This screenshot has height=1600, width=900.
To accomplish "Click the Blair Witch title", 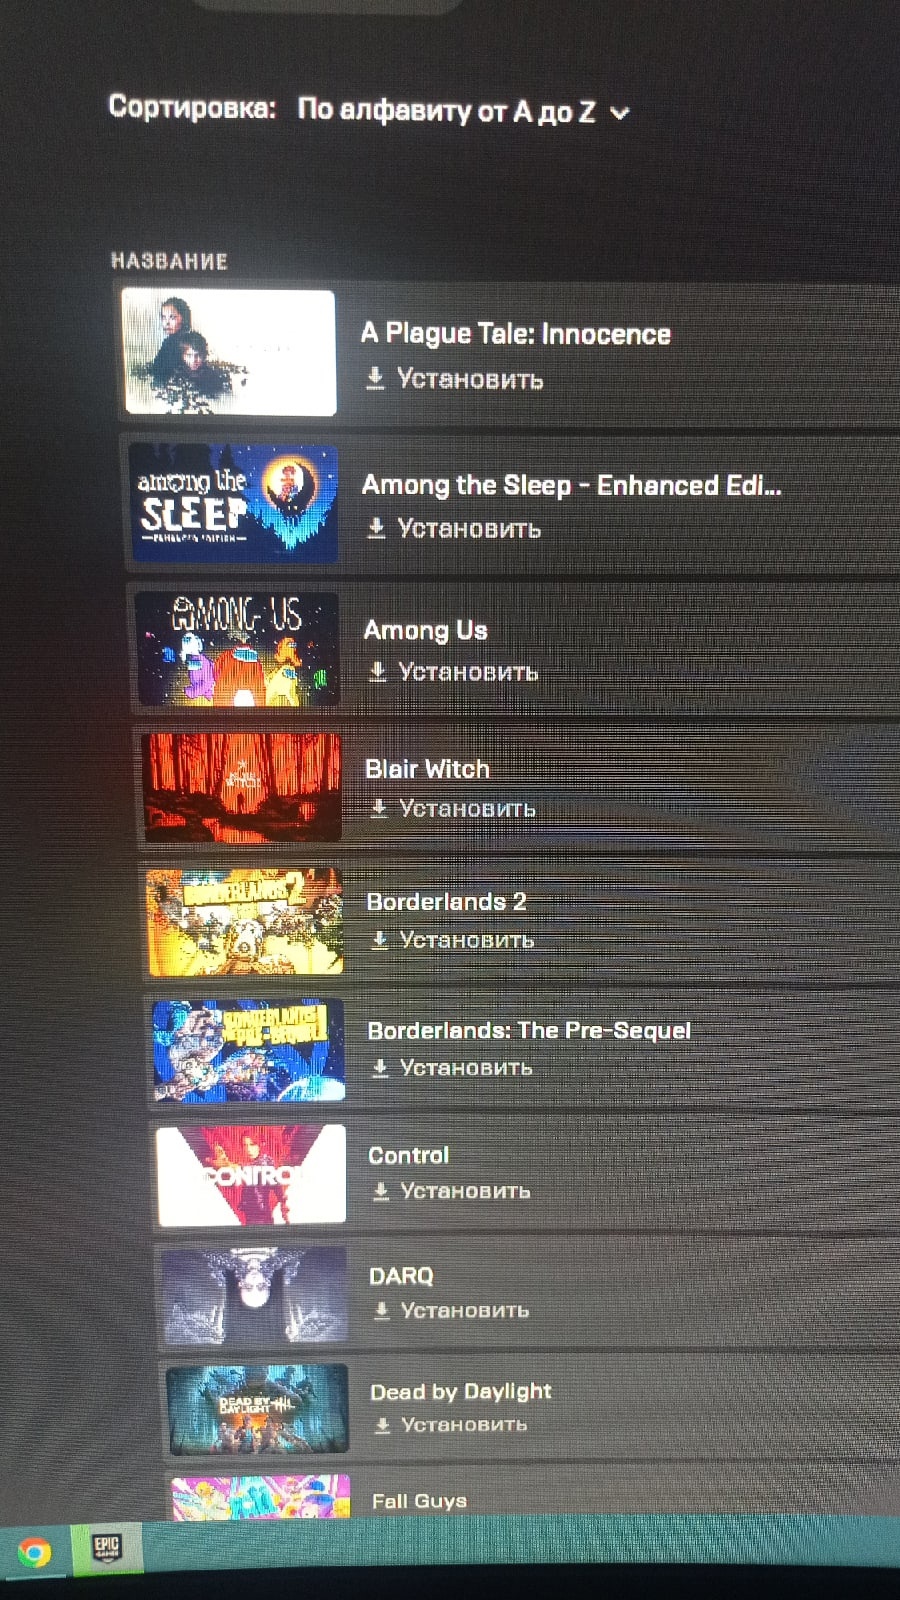I will 427,769.
